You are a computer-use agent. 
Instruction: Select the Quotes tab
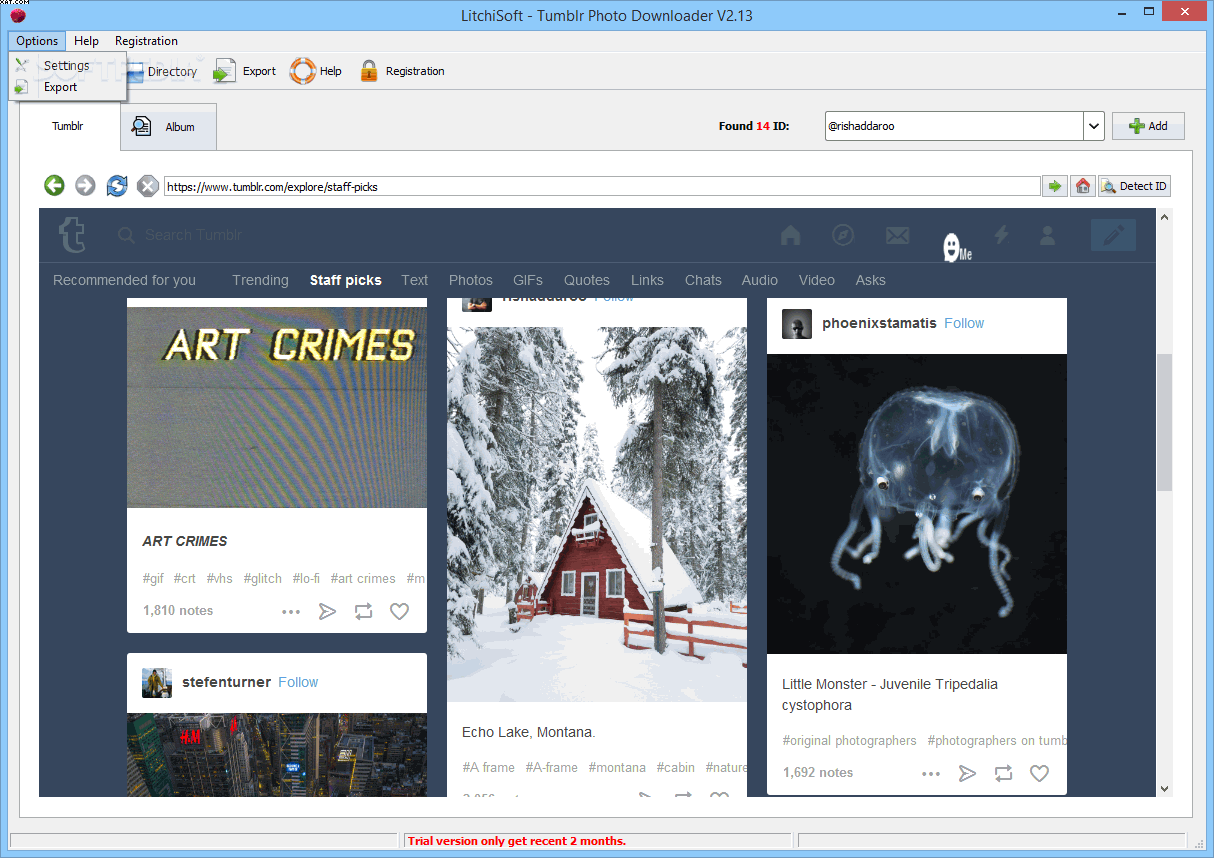pos(587,280)
